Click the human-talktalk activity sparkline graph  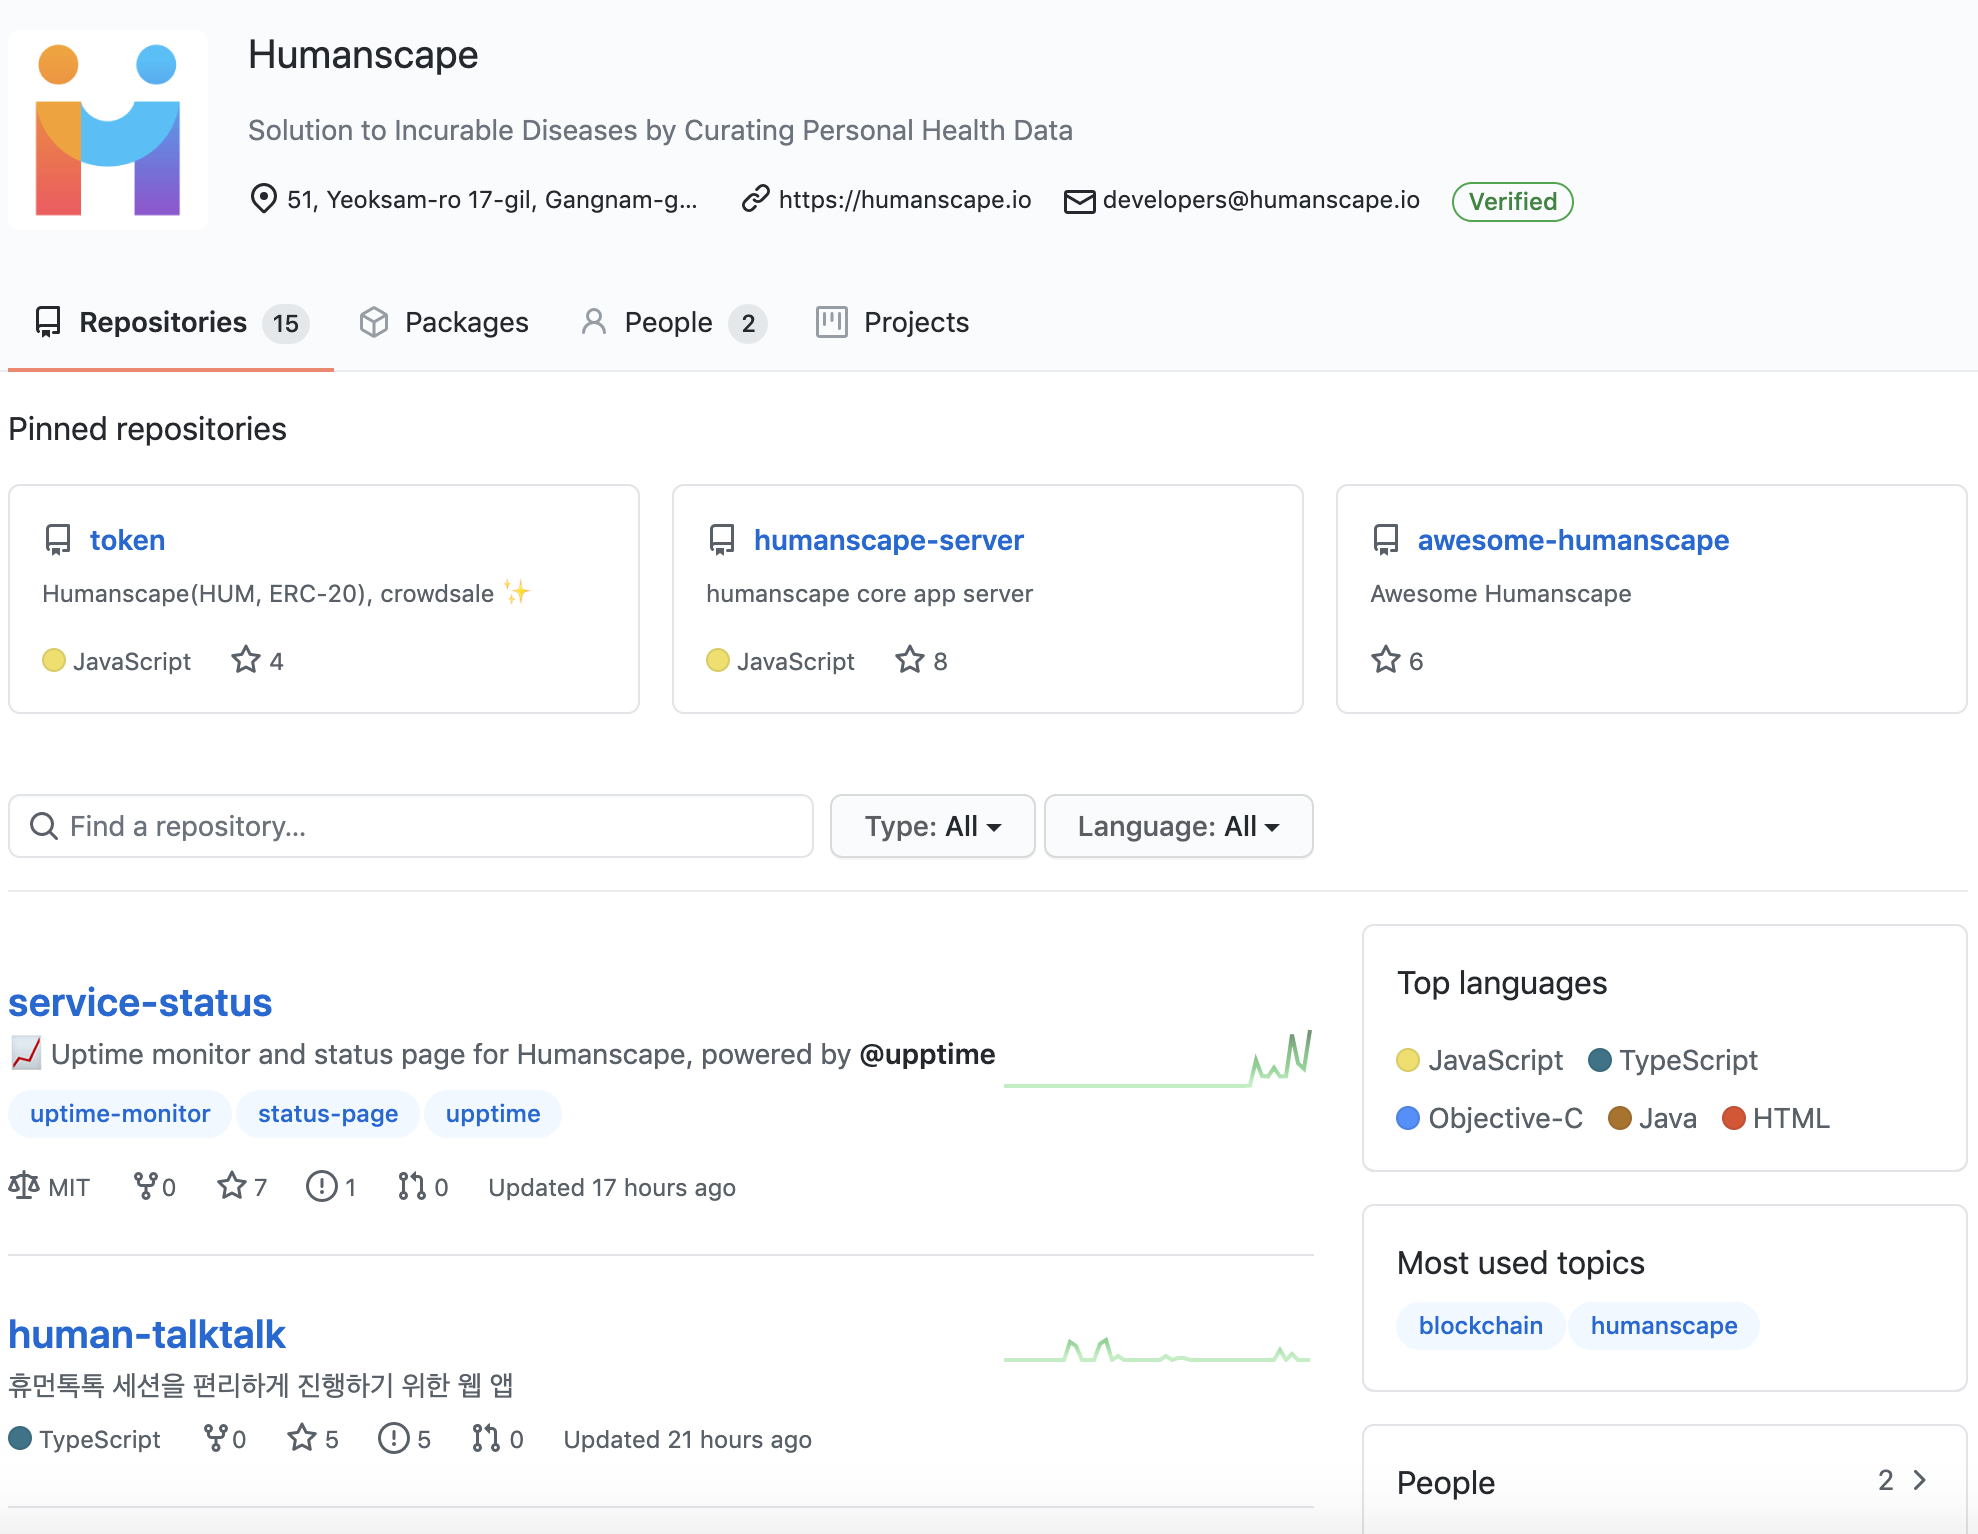point(1158,1350)
